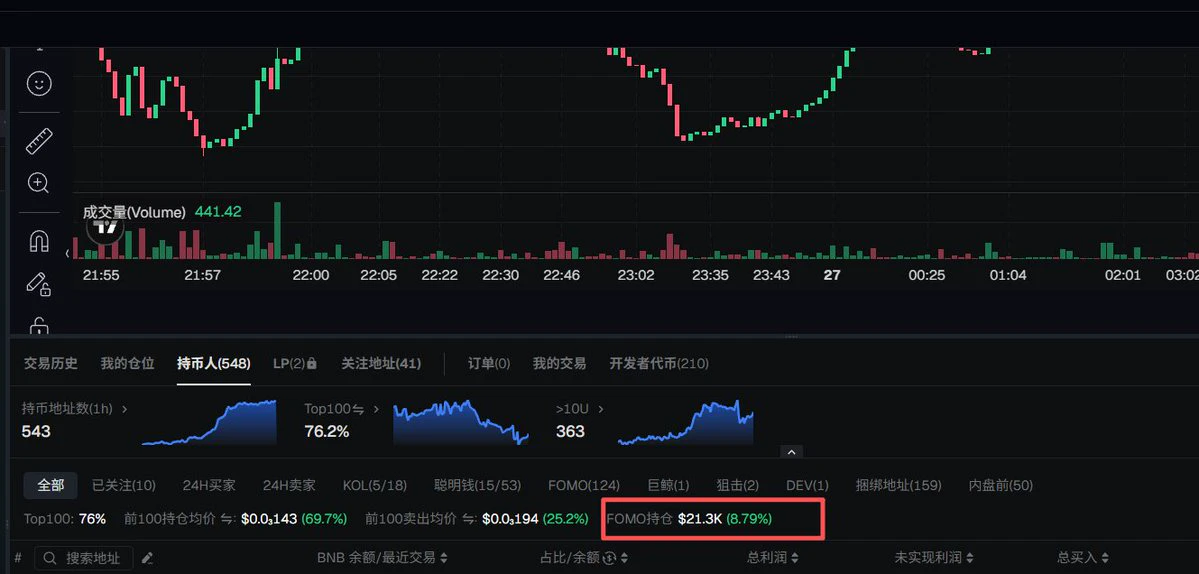The image size is (1199, 574).
Task: Filter holders by 已关注(10)
Action: (x=123, y=485)
